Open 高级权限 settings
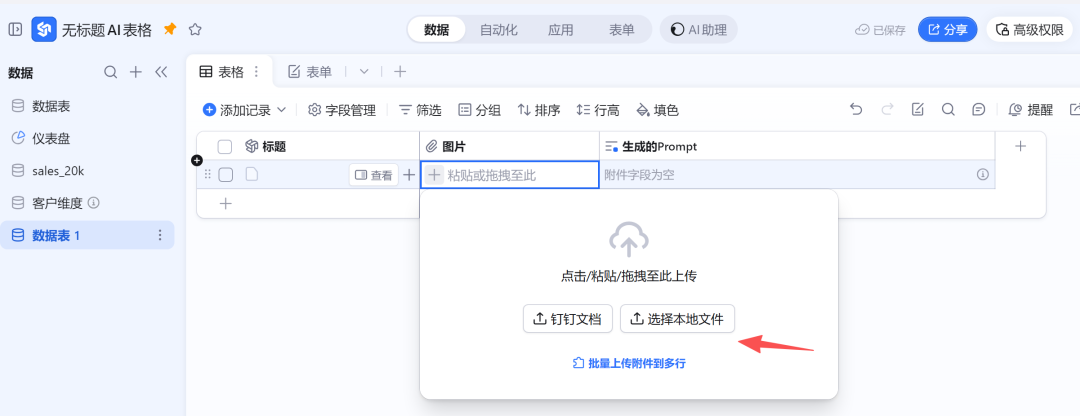The image size is (1080, 416). [x=1030, y=30]
